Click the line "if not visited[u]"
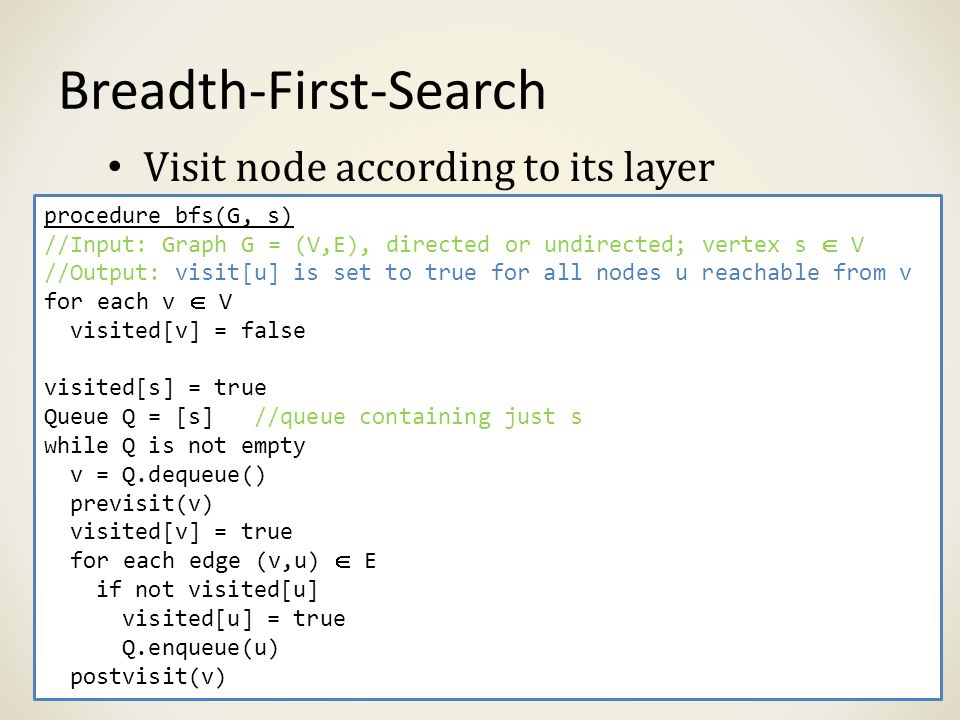Viewport: 960px width, 720px height. pyautogui.click(x=207, y=590)
